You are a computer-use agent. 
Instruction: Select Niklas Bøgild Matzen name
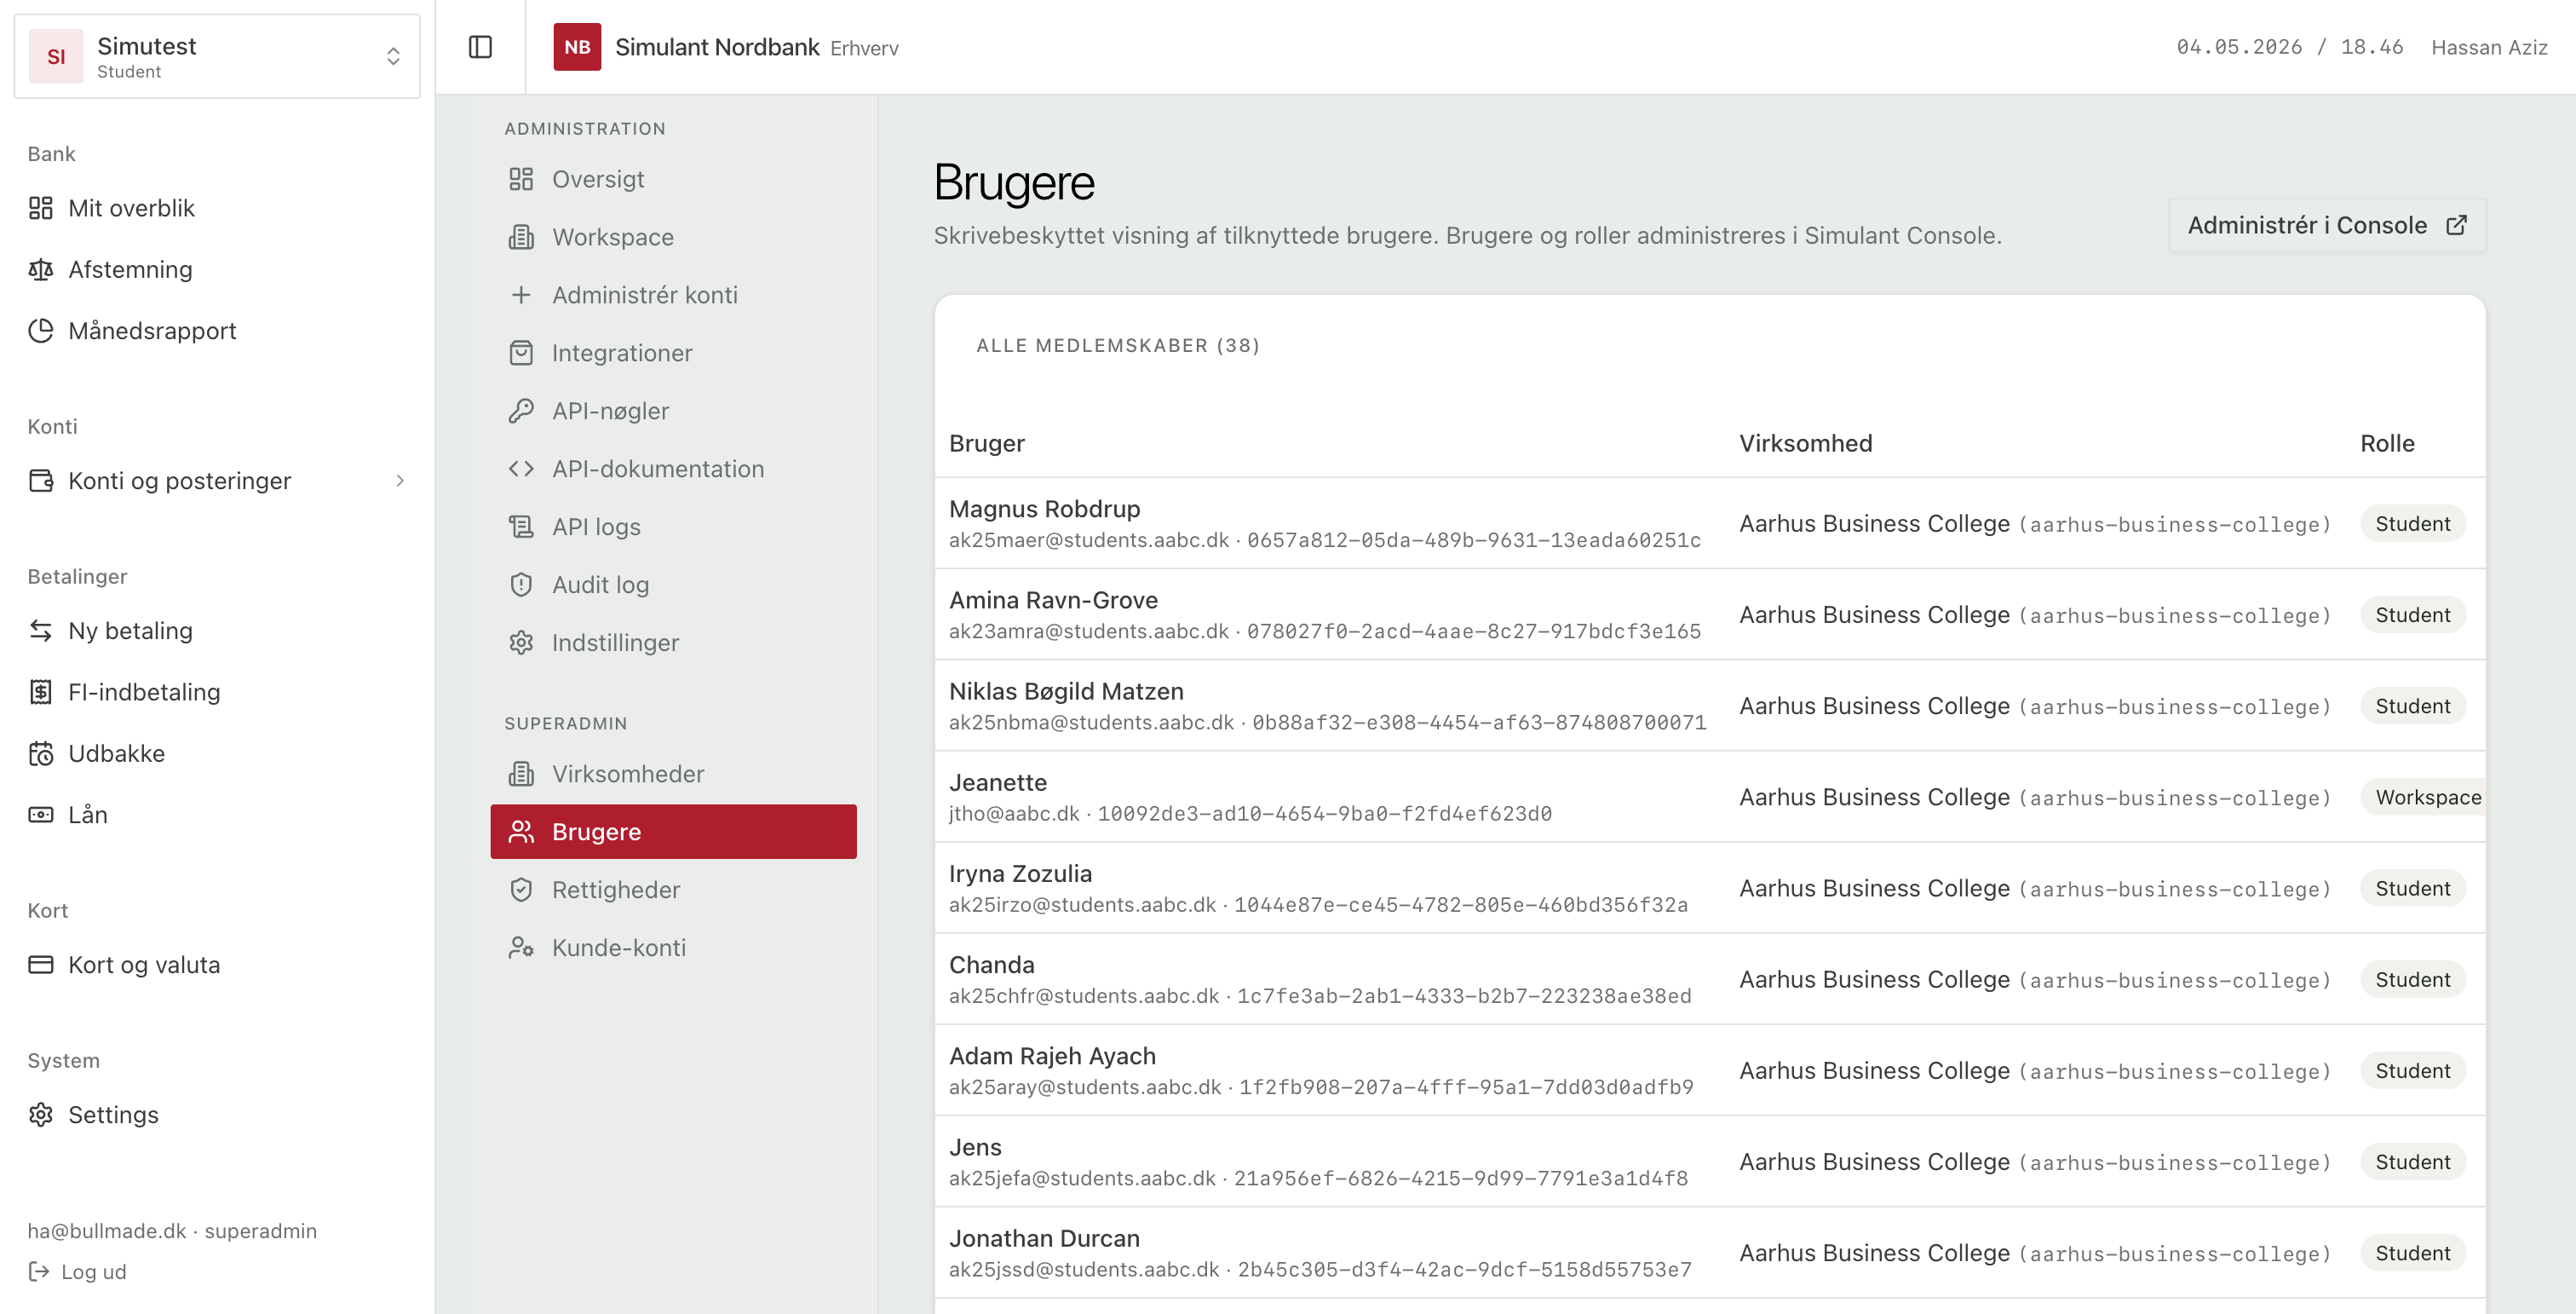(x=1066, y=691)
